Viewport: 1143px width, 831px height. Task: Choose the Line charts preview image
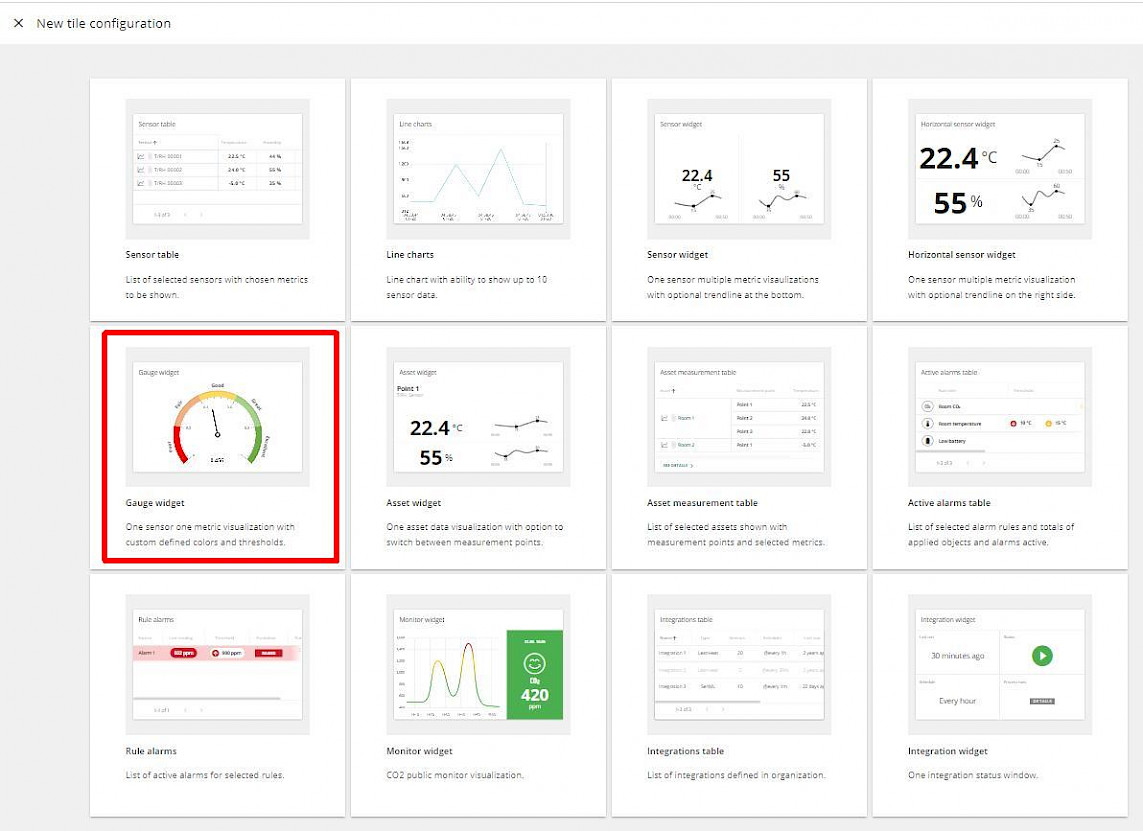tap(478, 169)
